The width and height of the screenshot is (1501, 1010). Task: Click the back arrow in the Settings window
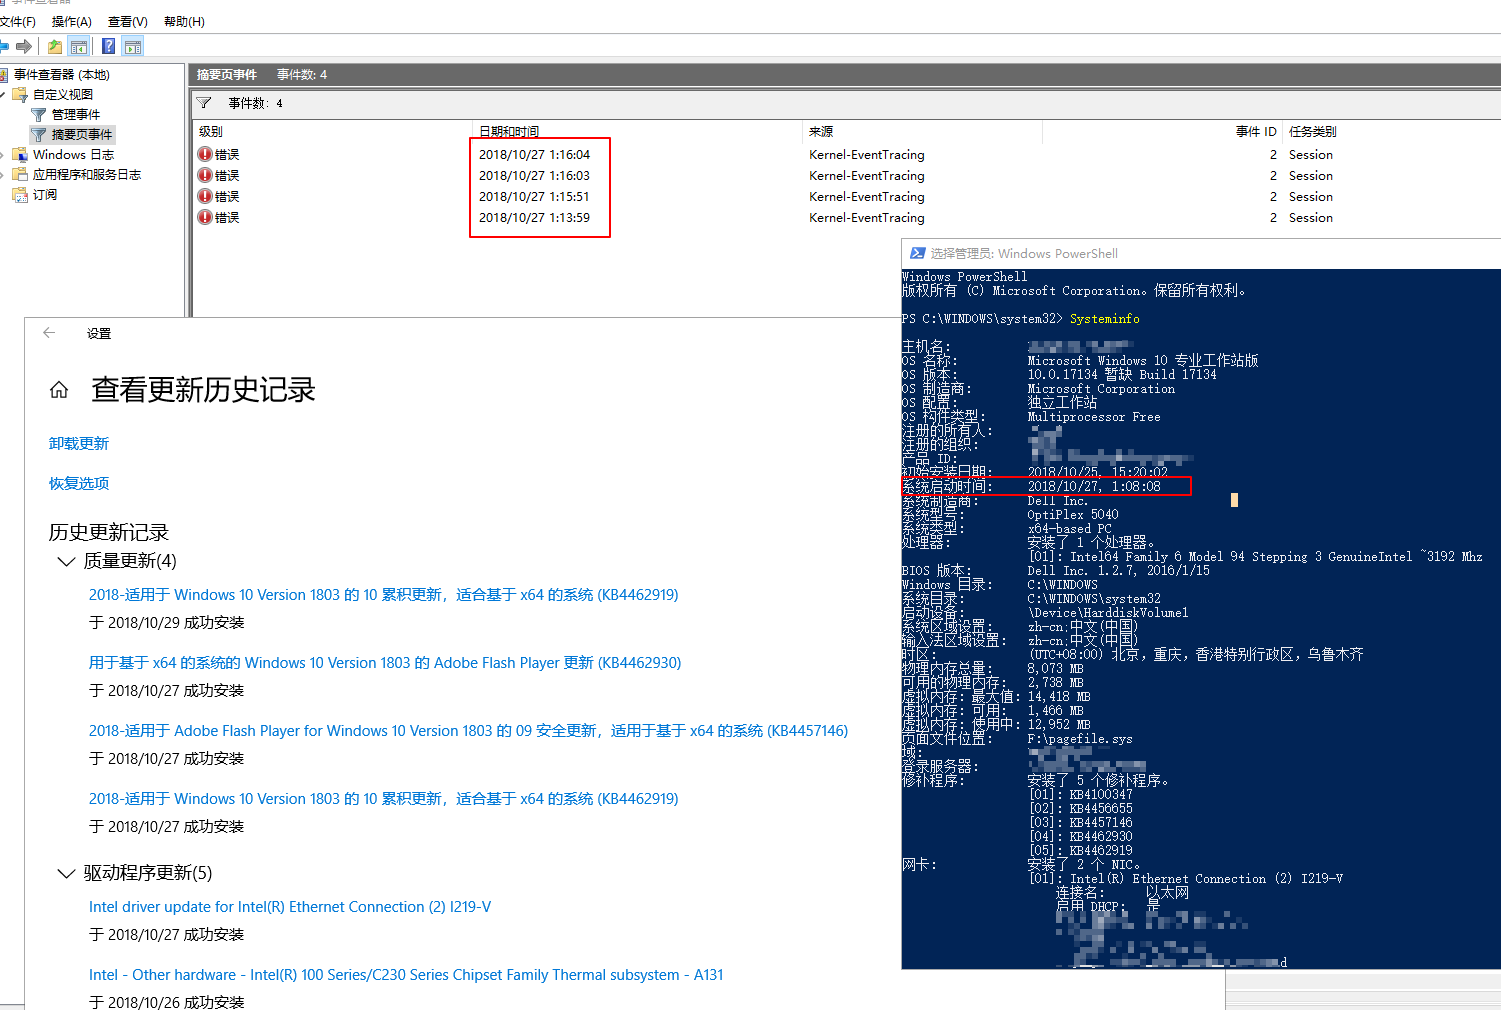tap(49, 333)
